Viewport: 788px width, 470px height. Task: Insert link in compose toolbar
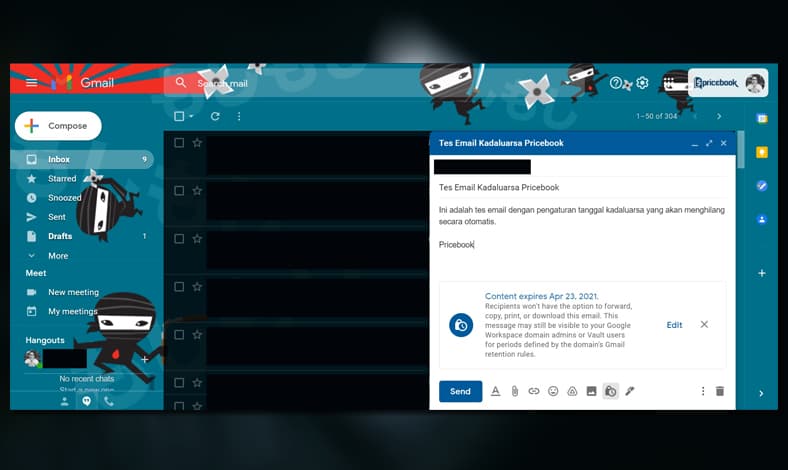(534, 391)
